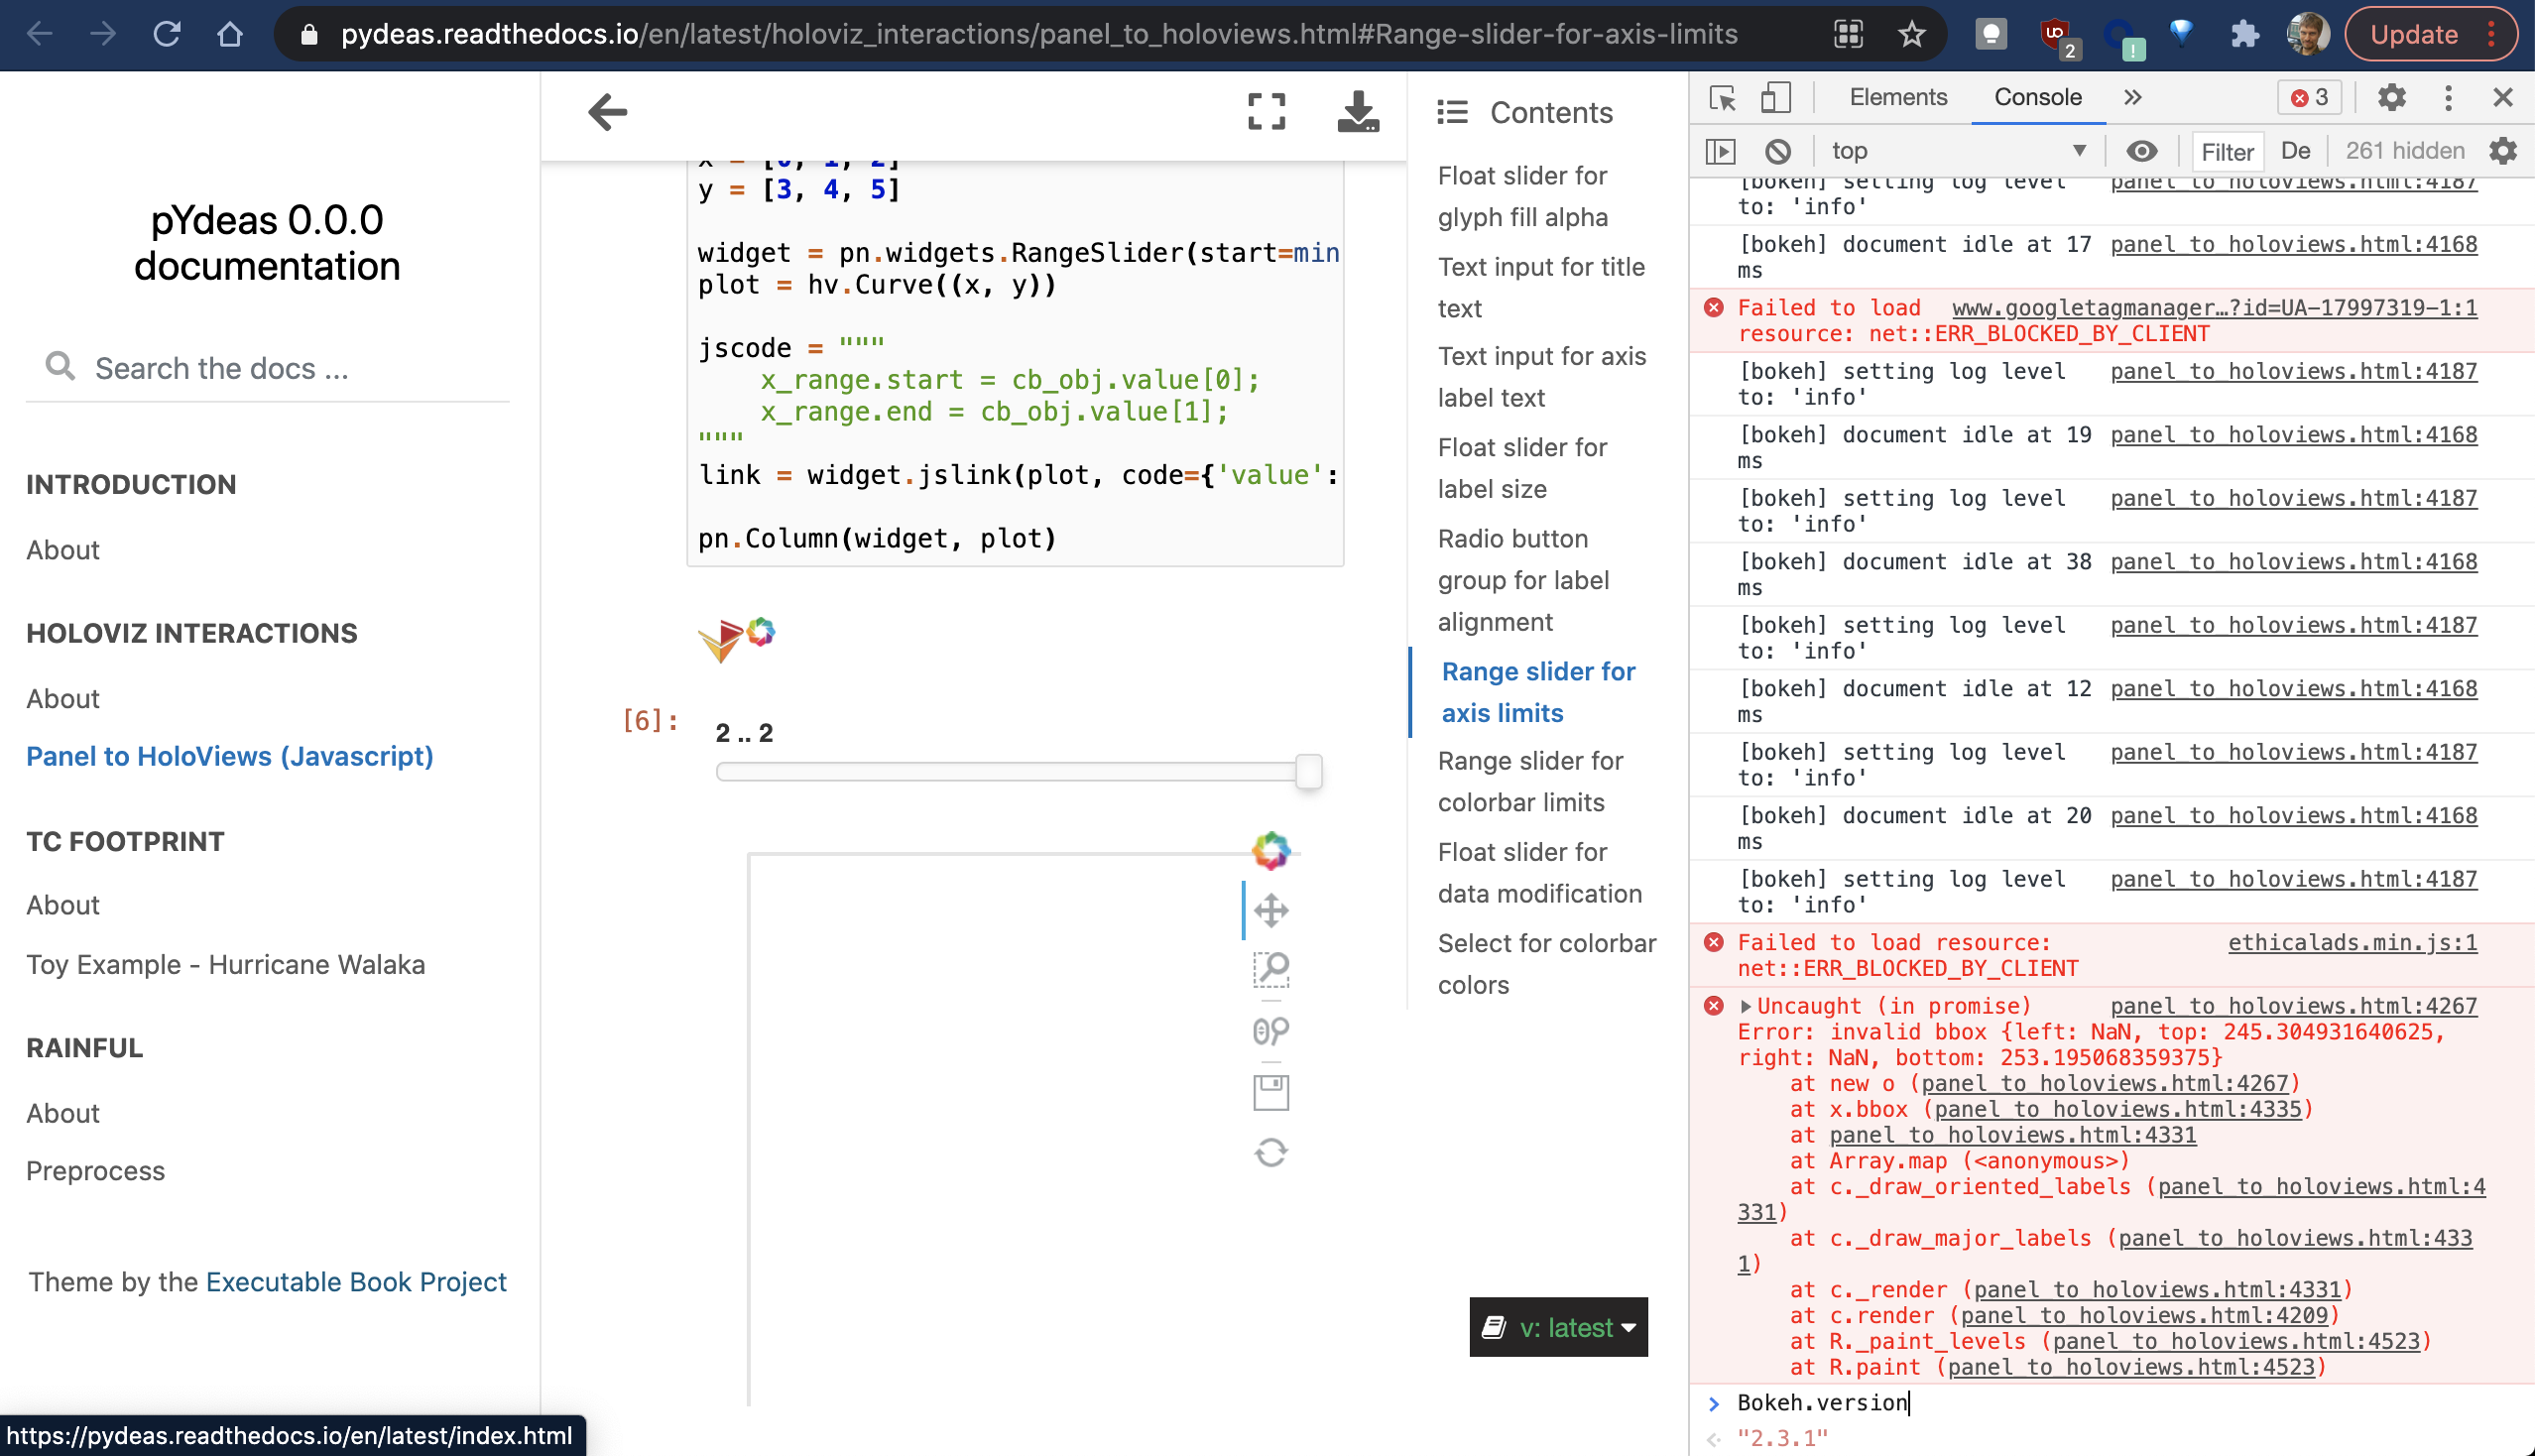Viewport: 2535px width, 1456px height.
Task: Expand the Uncaught in promise error
Action: click(1745, 1006)
